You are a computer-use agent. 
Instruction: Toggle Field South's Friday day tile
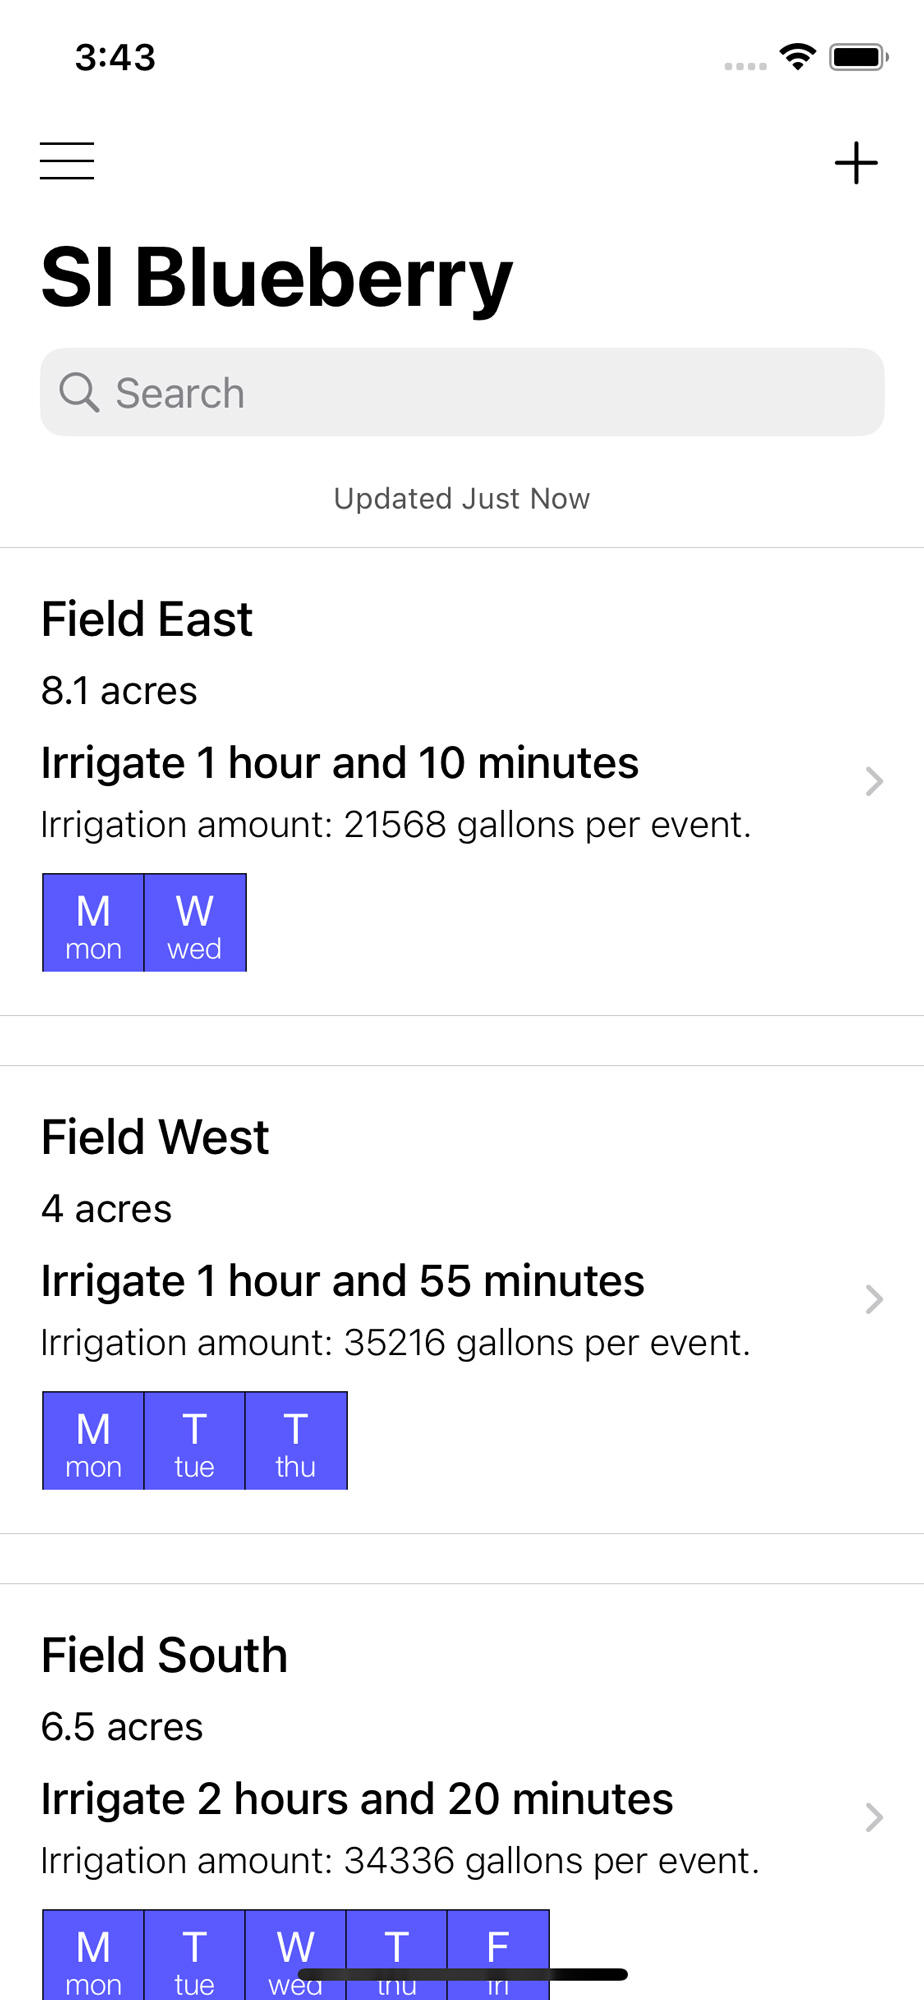pos(498,1945)
